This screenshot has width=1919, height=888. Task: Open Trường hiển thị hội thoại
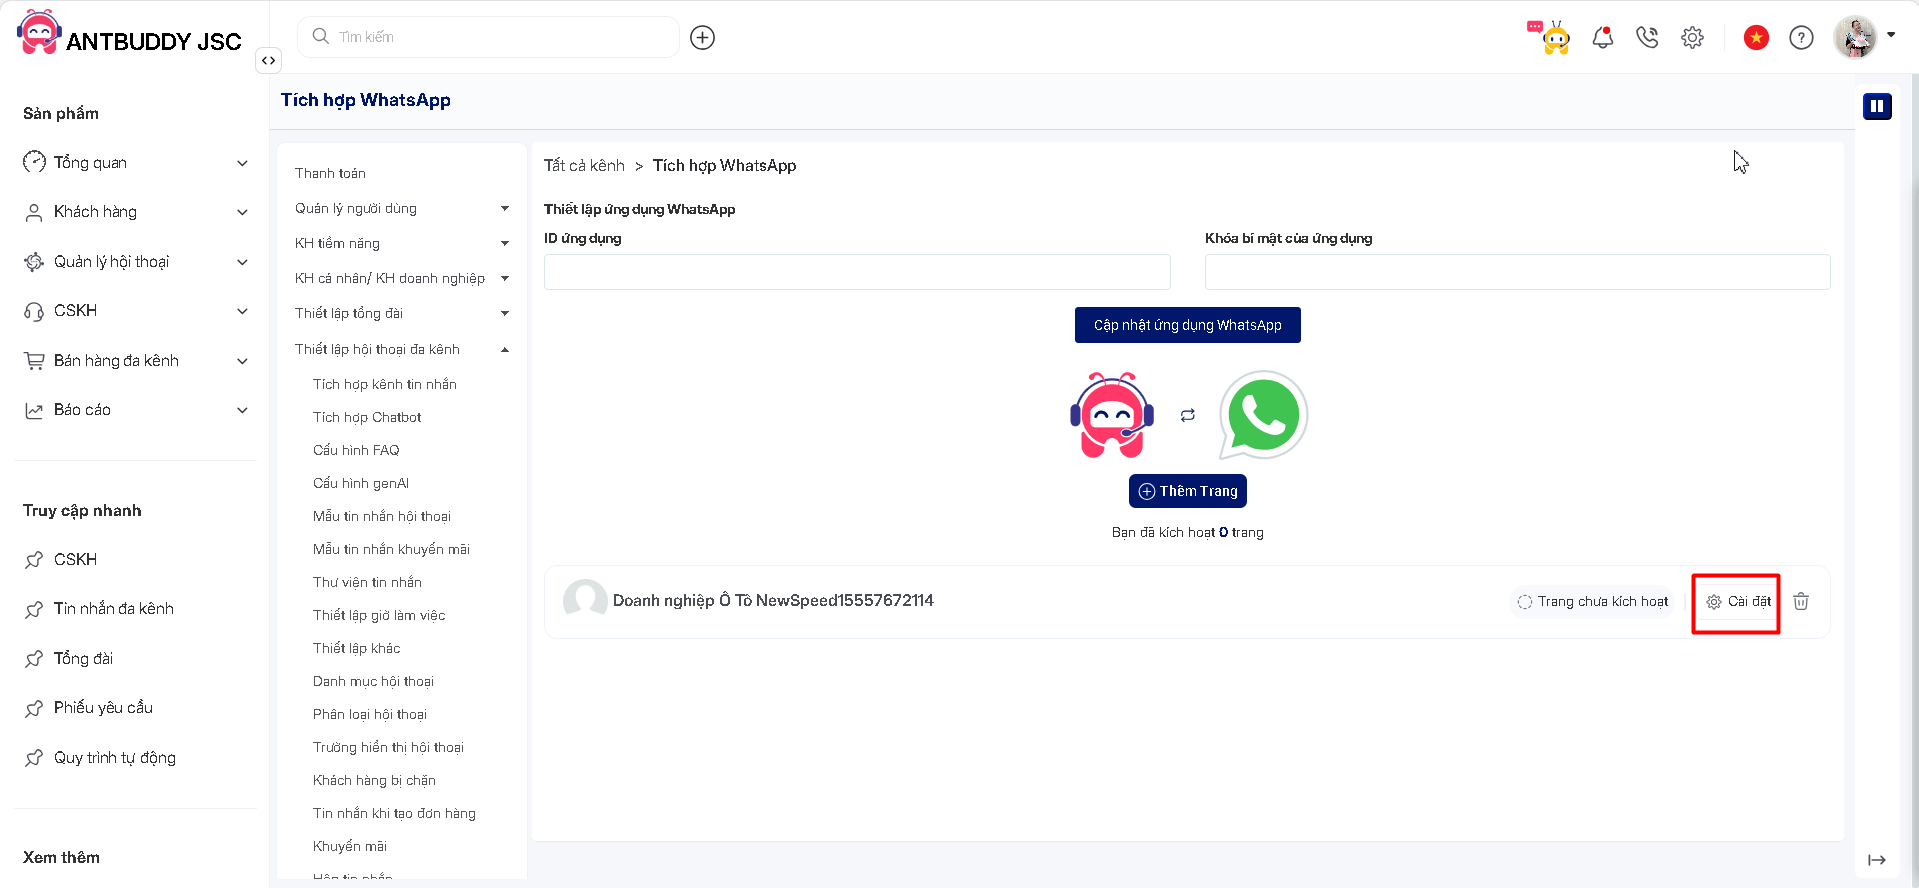point(388,747)
